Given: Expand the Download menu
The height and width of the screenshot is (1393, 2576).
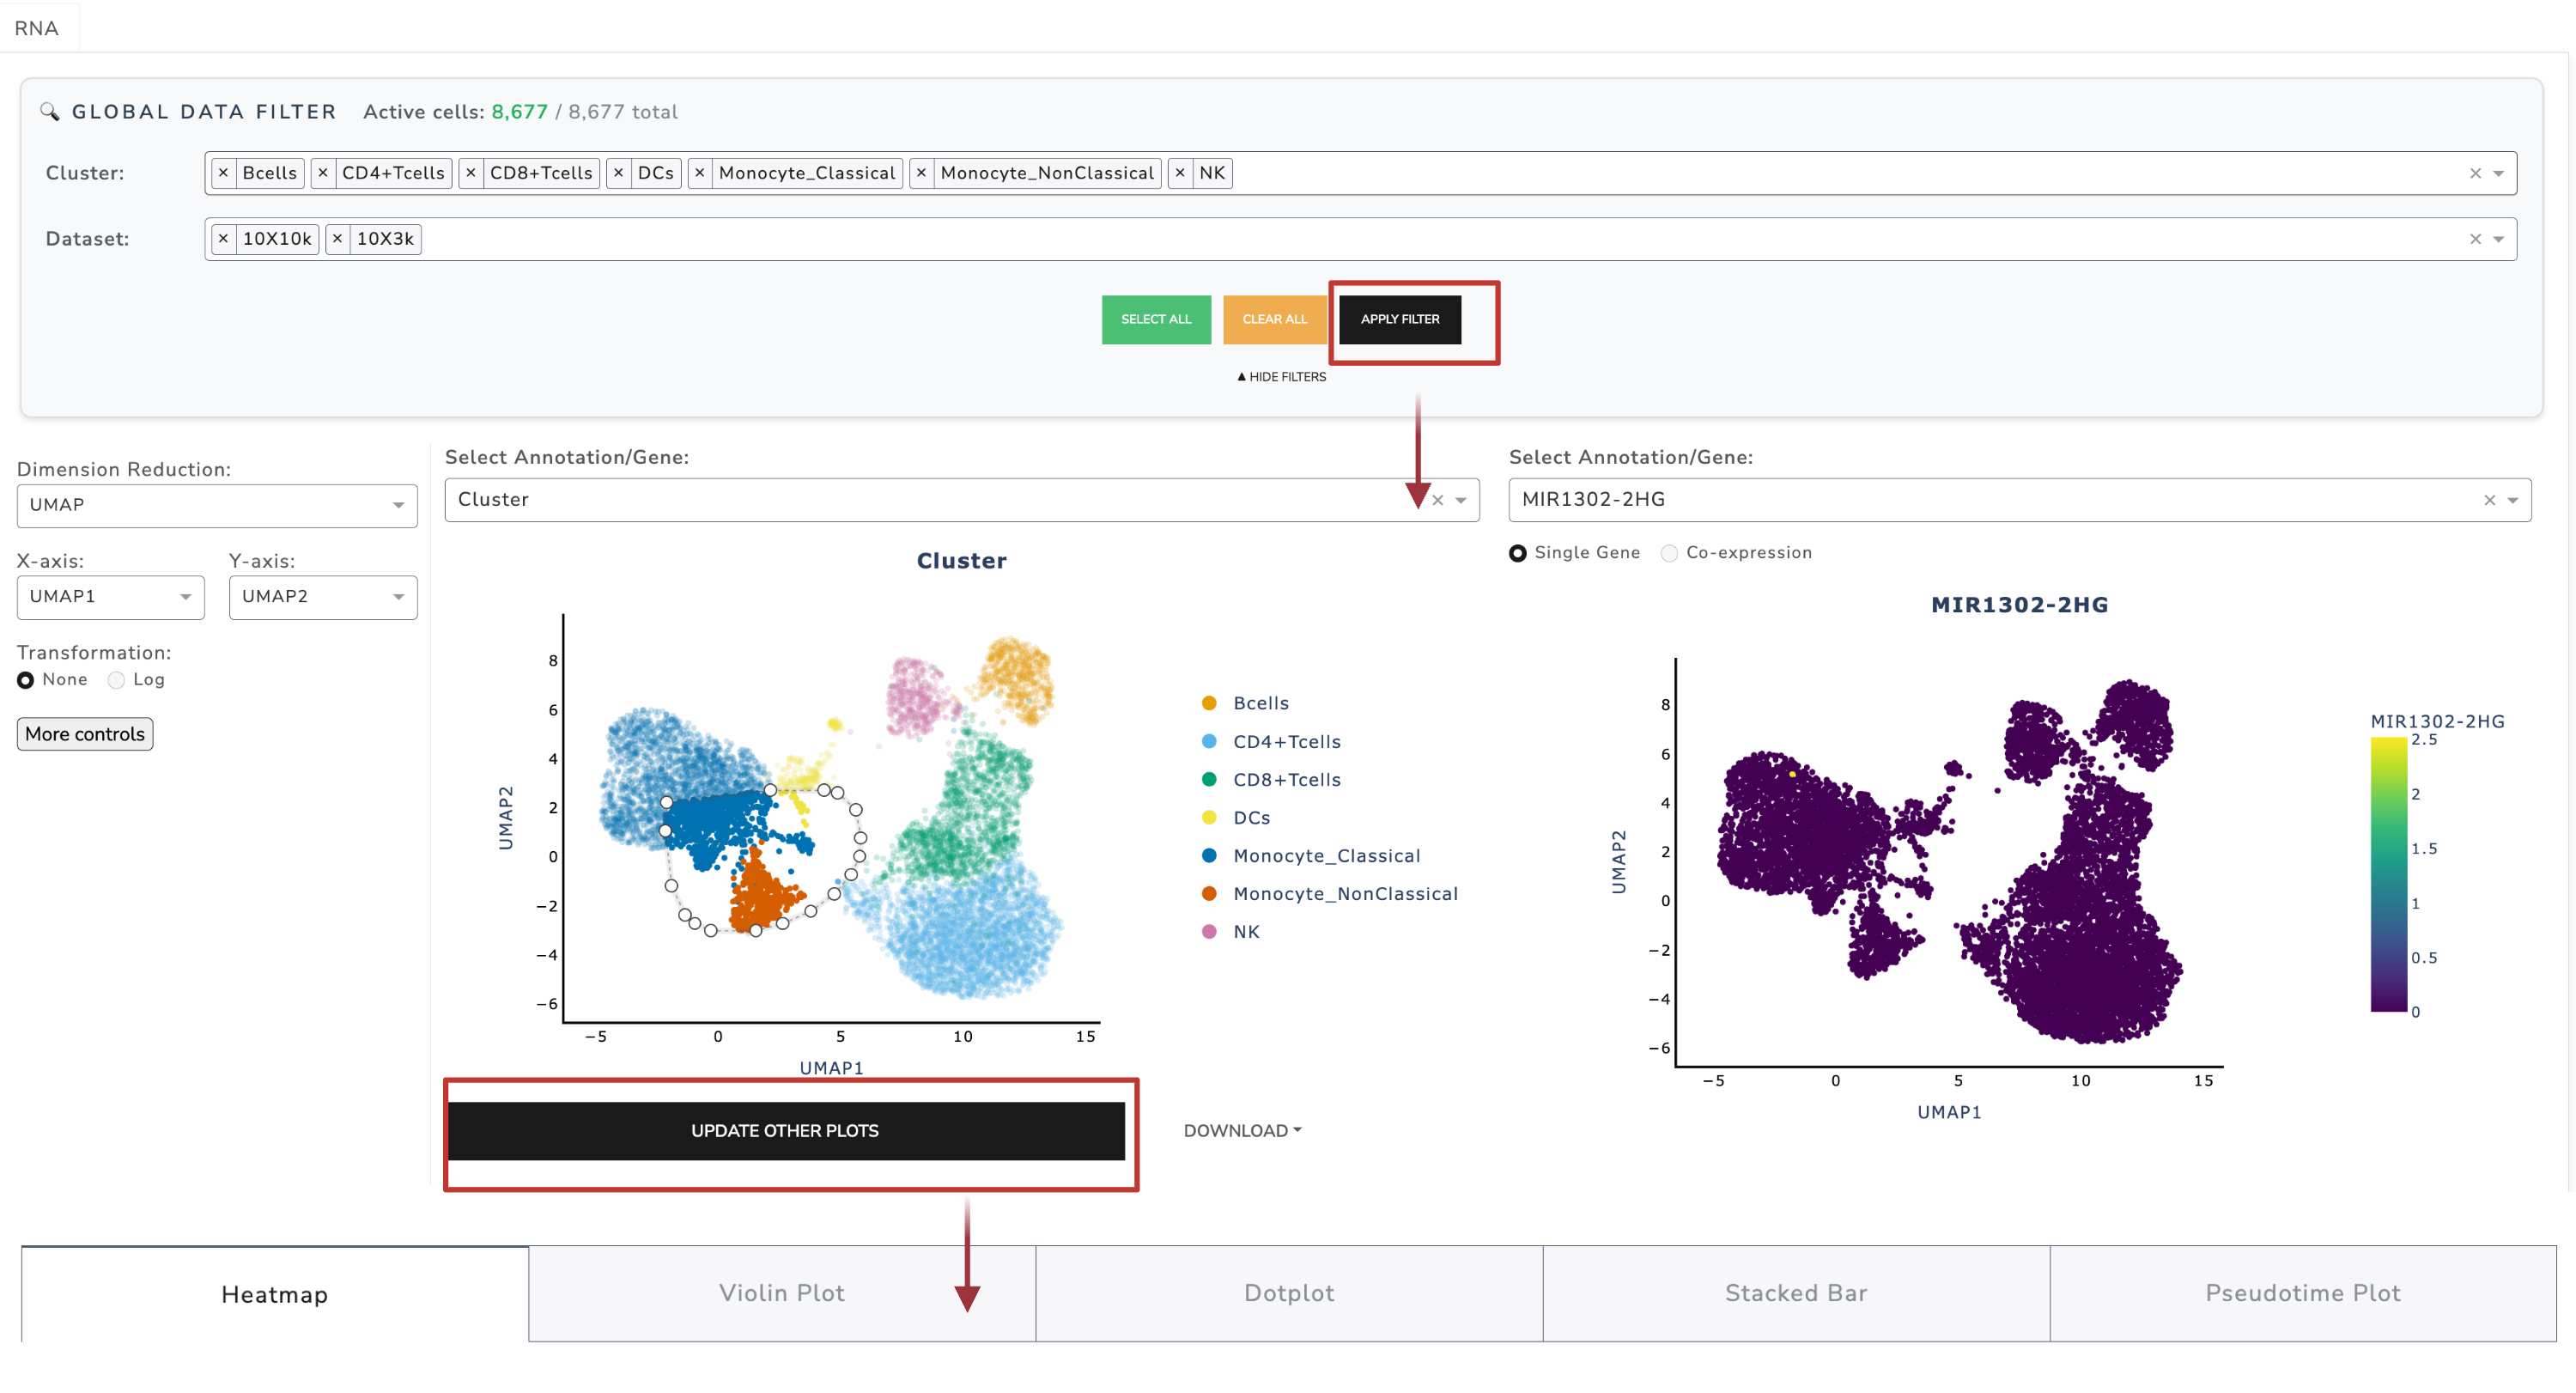Looking at the screenshot, I should coord(1241,1130).
